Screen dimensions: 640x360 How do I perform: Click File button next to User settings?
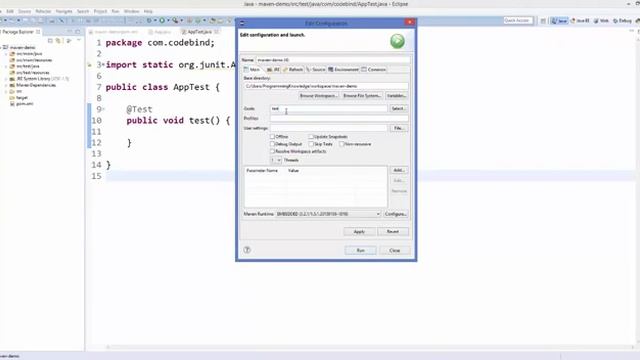[x=398, y=128]
